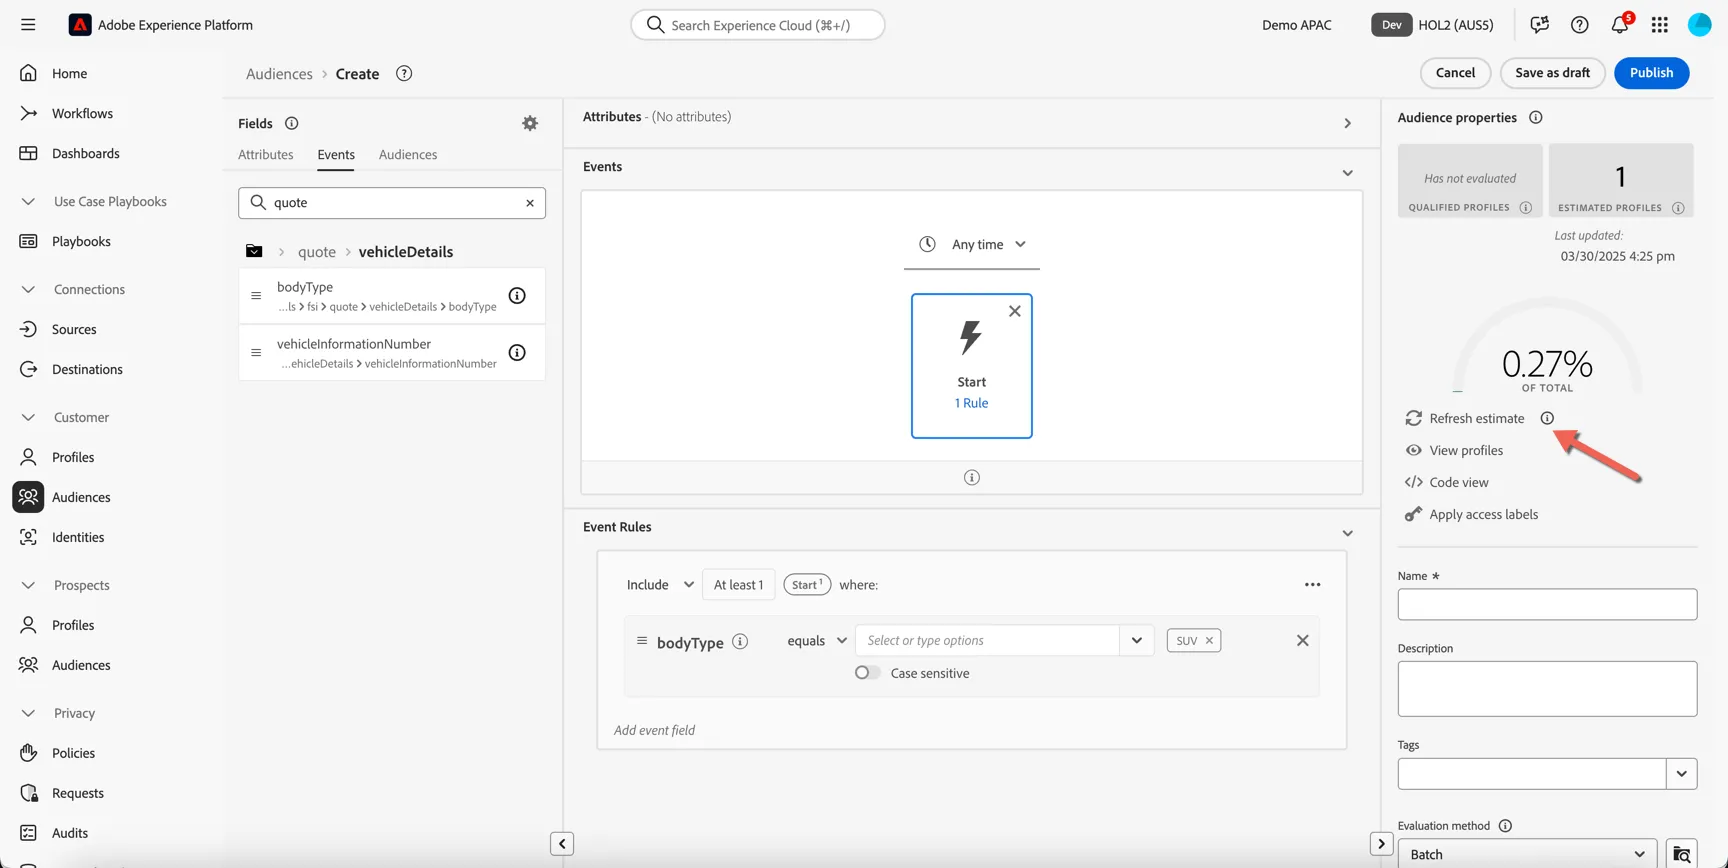Remove the SUV value tag
Screen dimensions: 1728x868
1209,641
